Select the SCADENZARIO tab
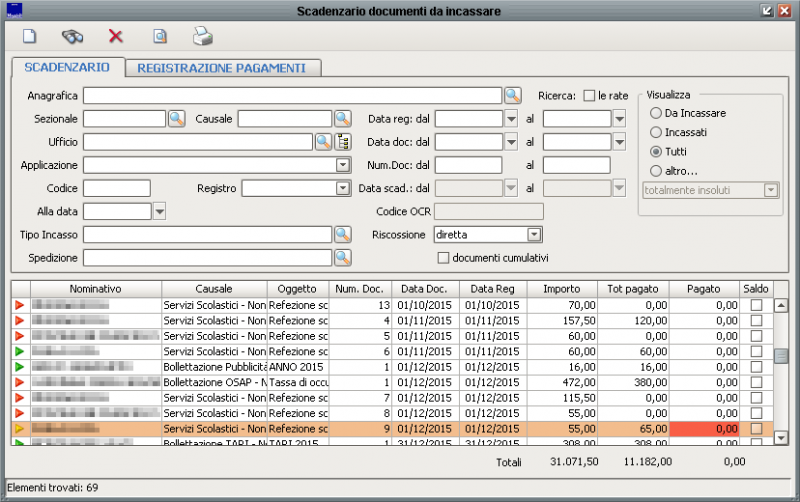 coord(67,67)
